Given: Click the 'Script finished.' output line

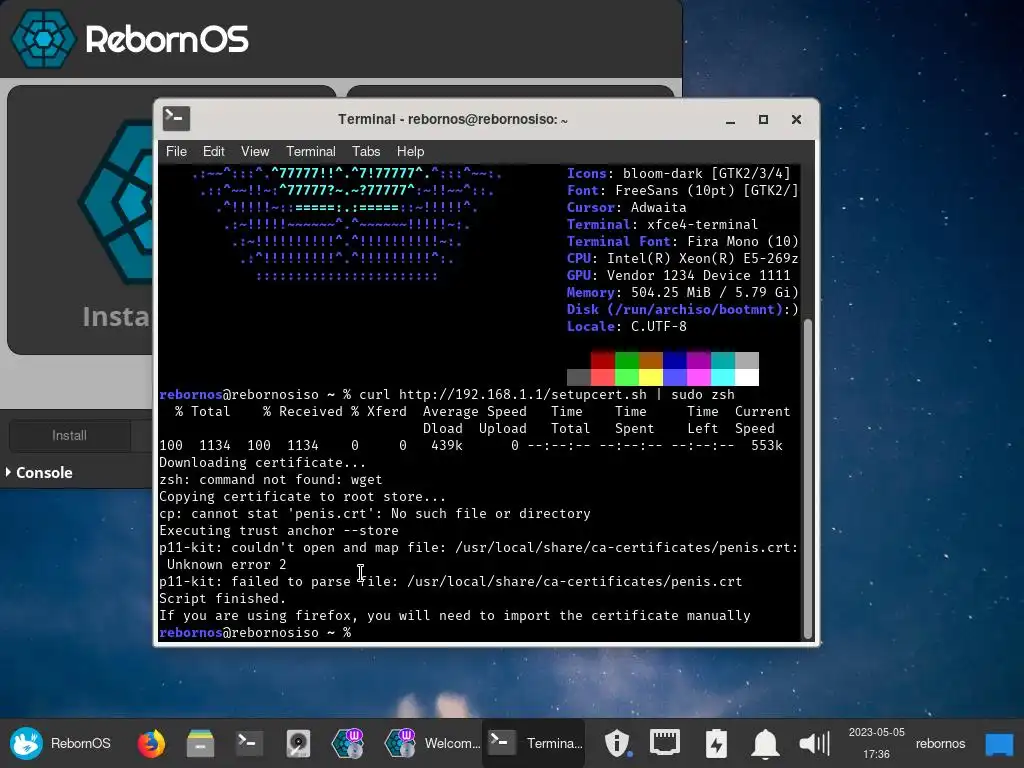Looking at the screenshot, I should tap(223, 598).
